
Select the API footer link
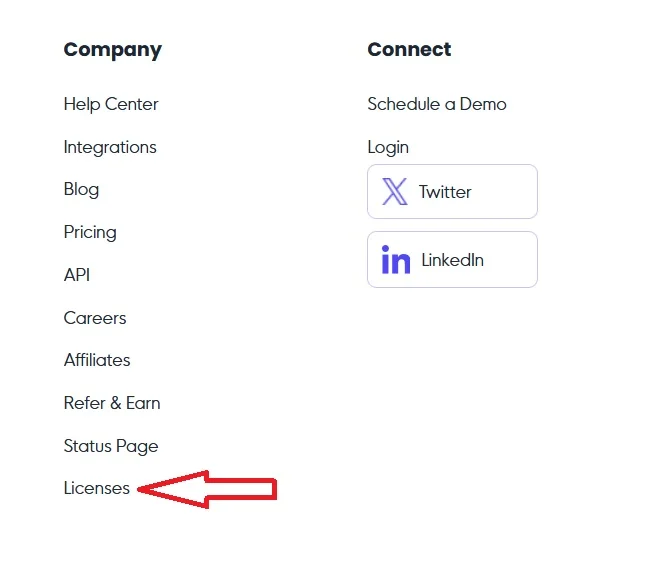tap(77, 275)
